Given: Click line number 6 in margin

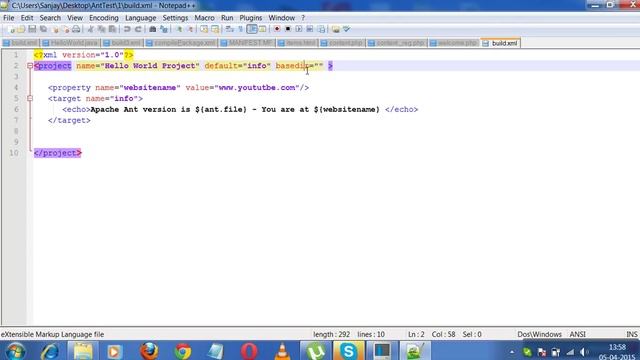Looking at the screenshot, I should 16,109.
